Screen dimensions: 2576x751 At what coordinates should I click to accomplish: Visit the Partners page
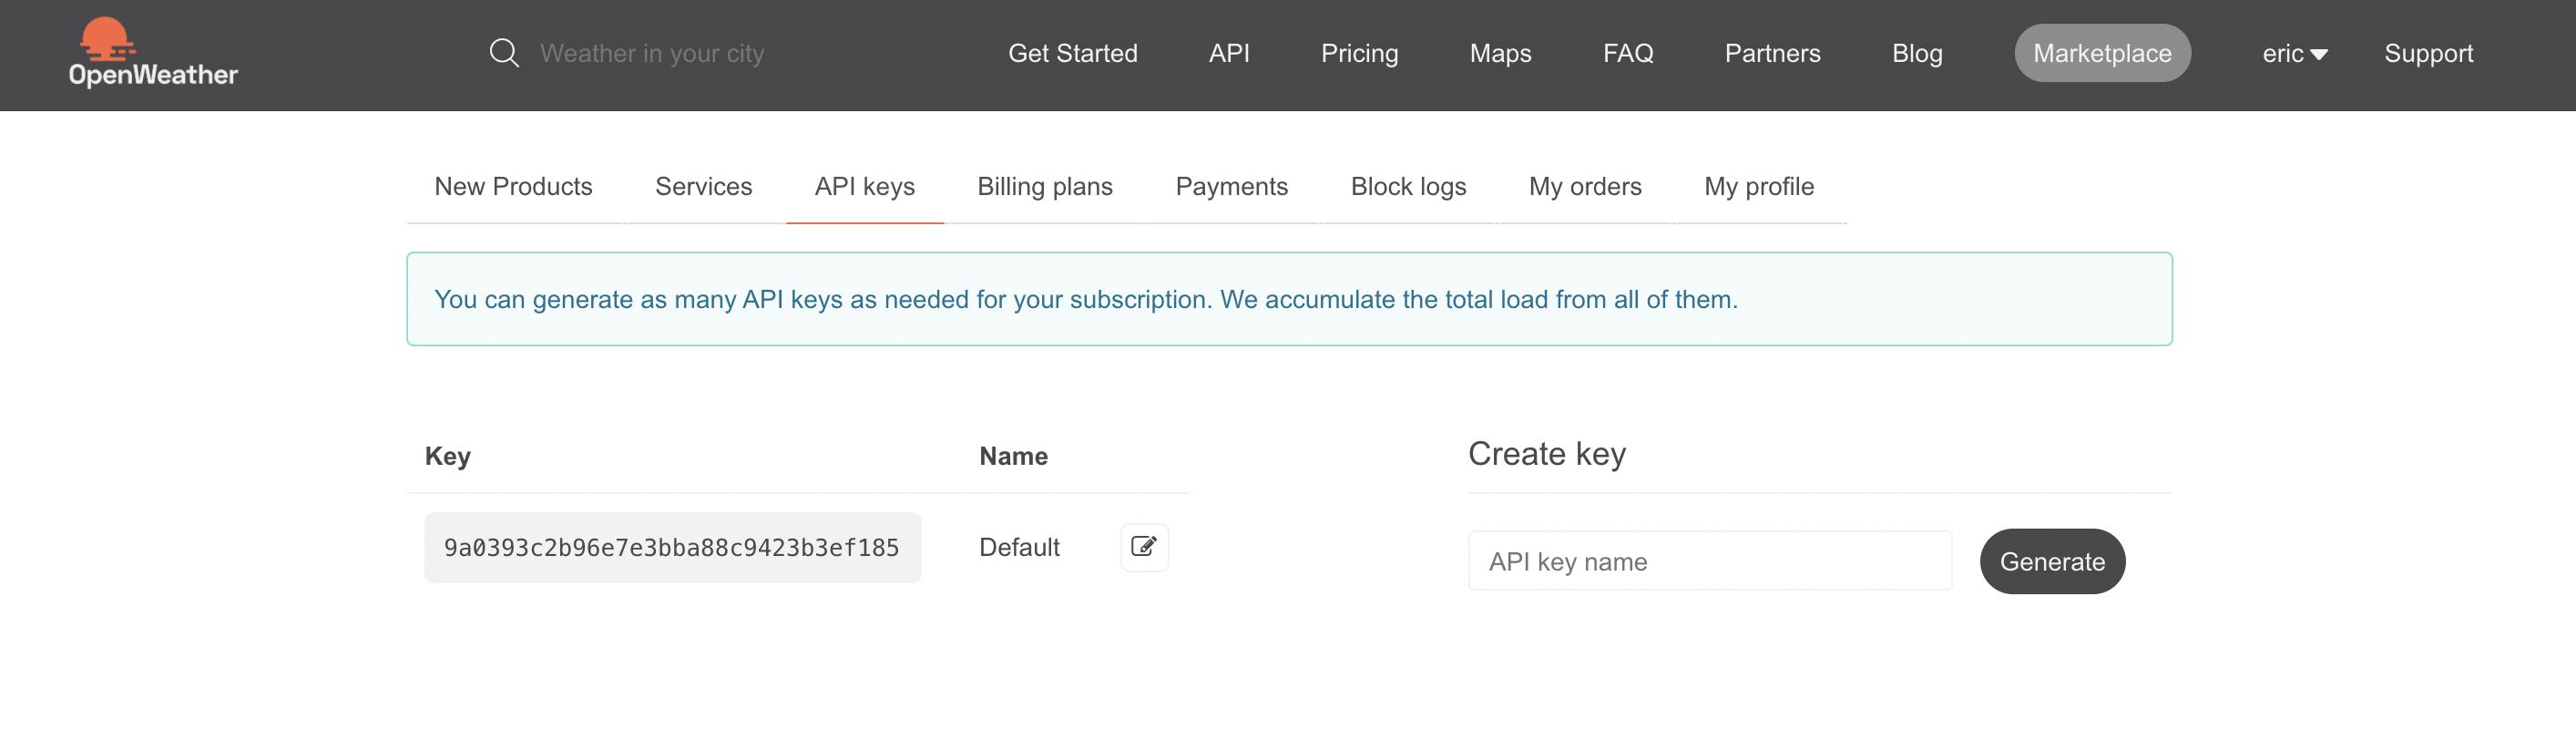tap(1772, 53)
